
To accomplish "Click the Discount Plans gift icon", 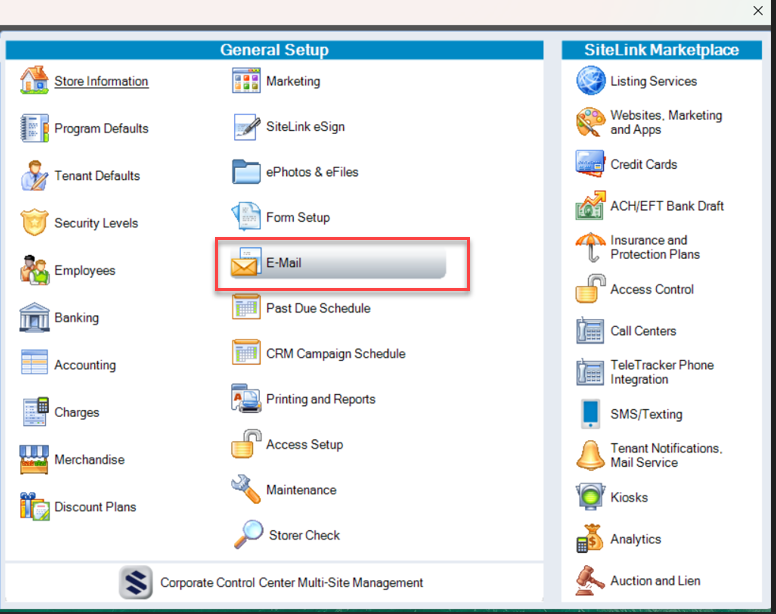I will [x=34, y=506].
